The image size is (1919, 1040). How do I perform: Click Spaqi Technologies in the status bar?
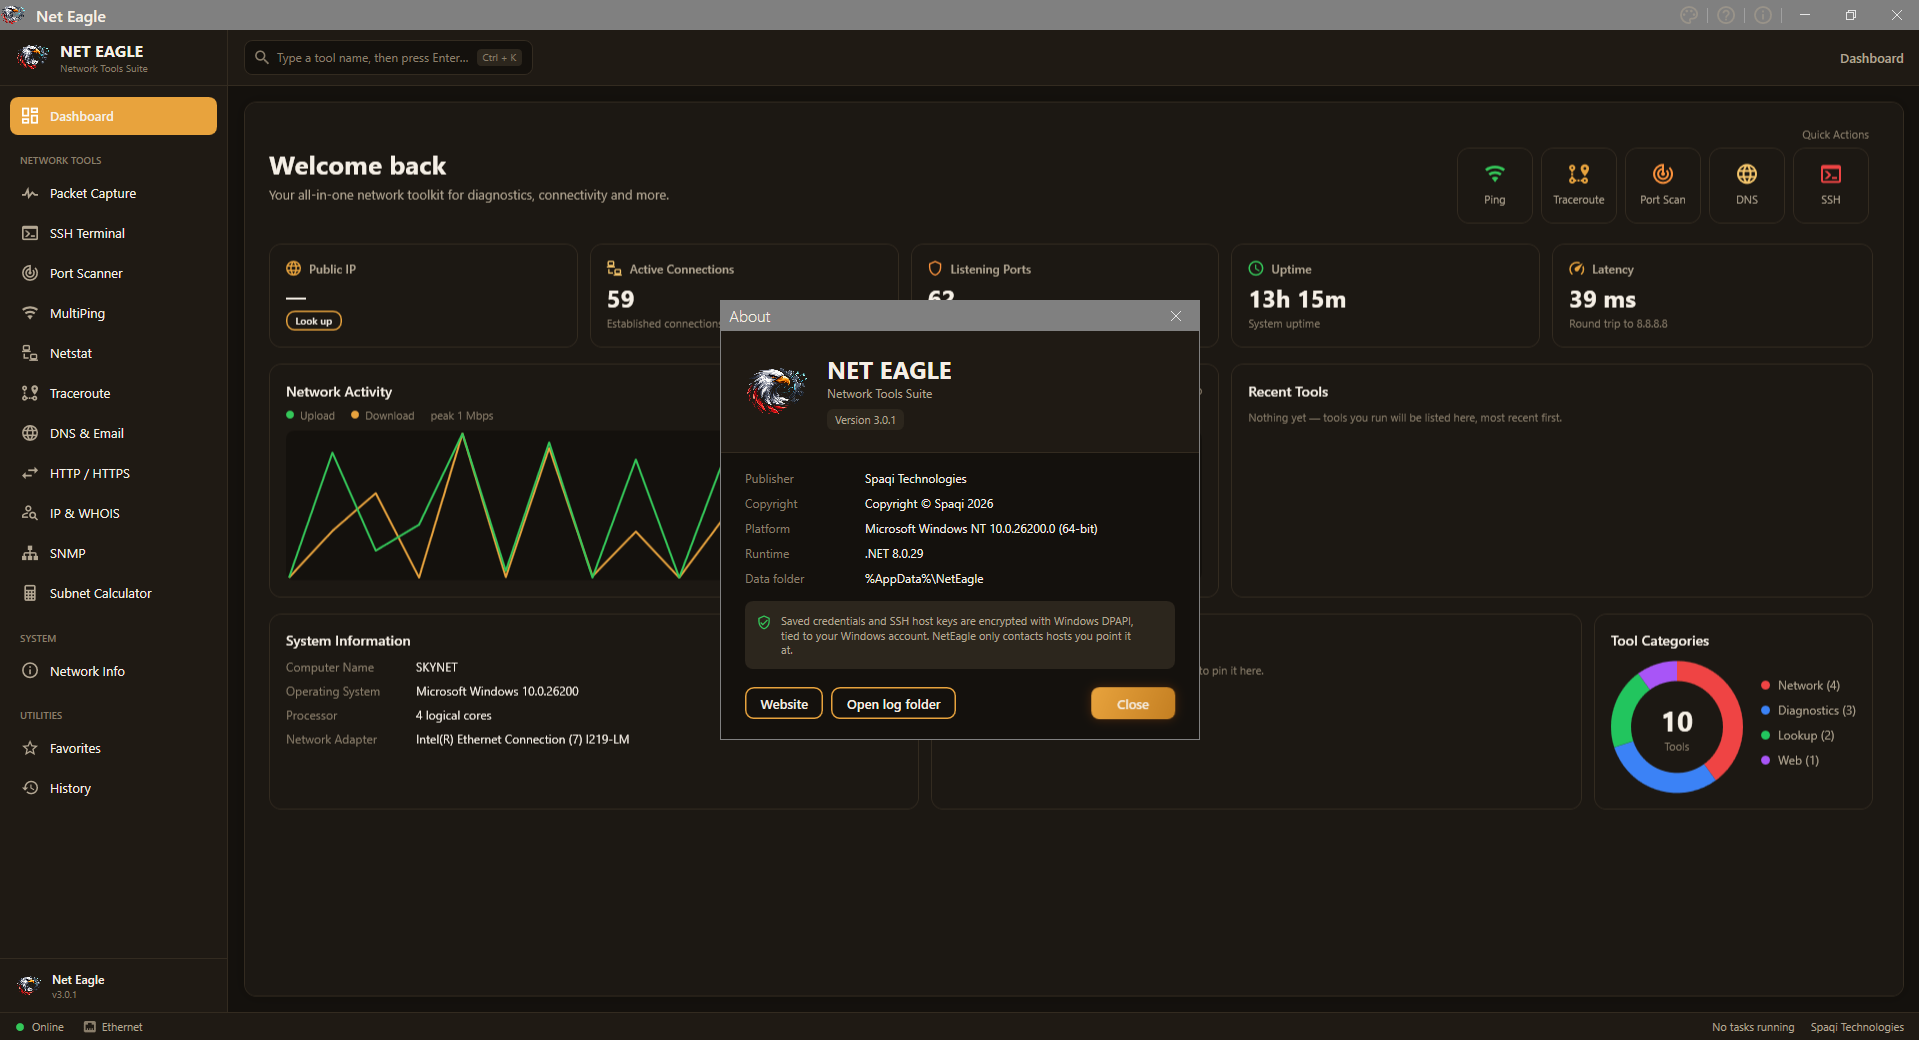[x=1857, y=1027]
